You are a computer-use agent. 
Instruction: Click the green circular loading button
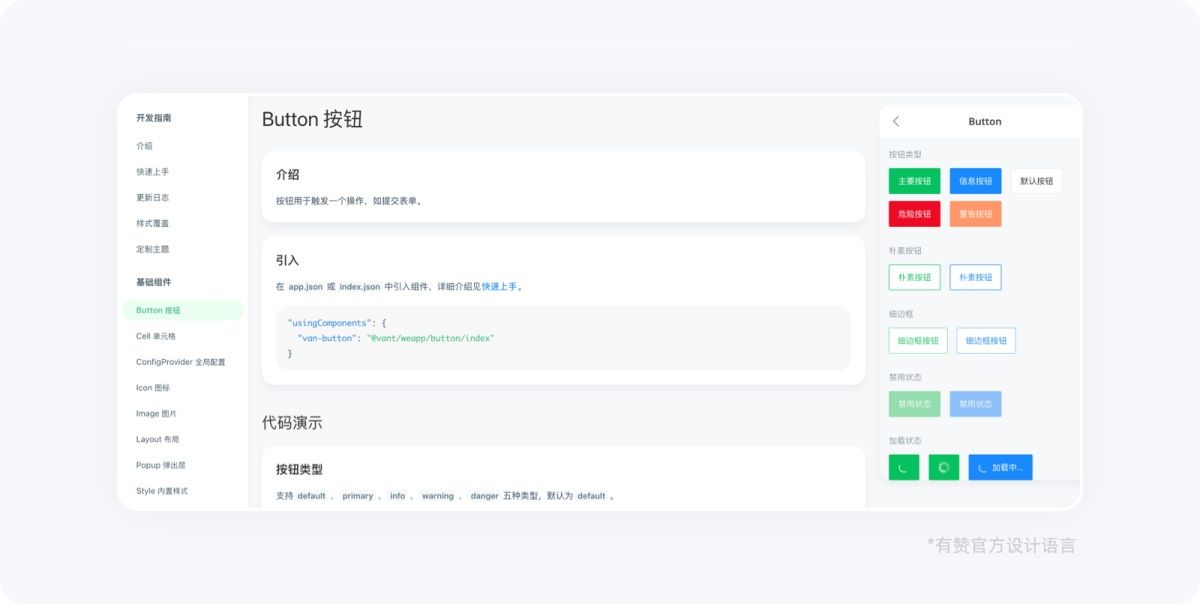(x=904, y=467)
